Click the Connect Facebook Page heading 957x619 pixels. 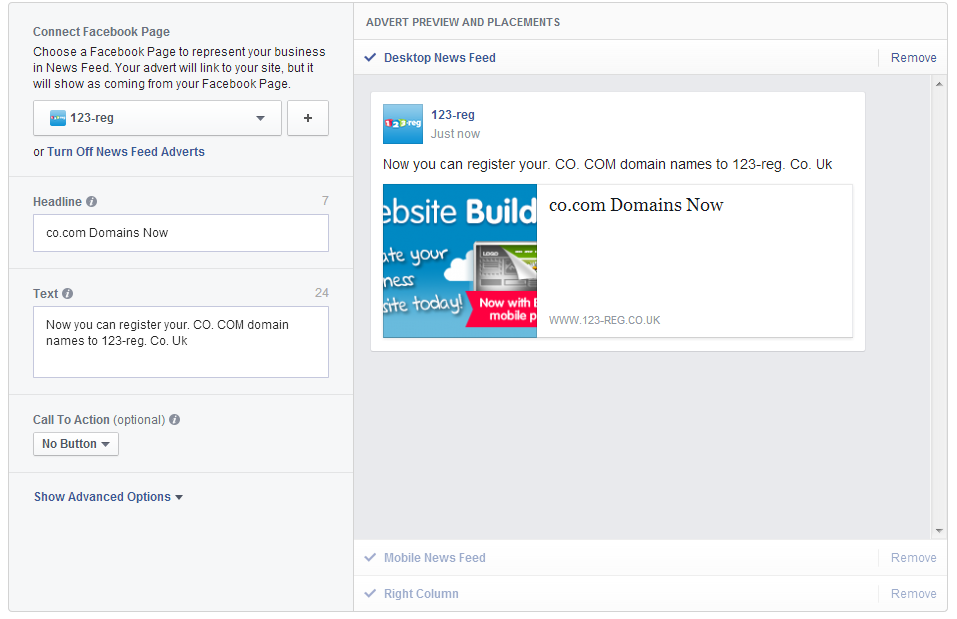tap(101, 32)
